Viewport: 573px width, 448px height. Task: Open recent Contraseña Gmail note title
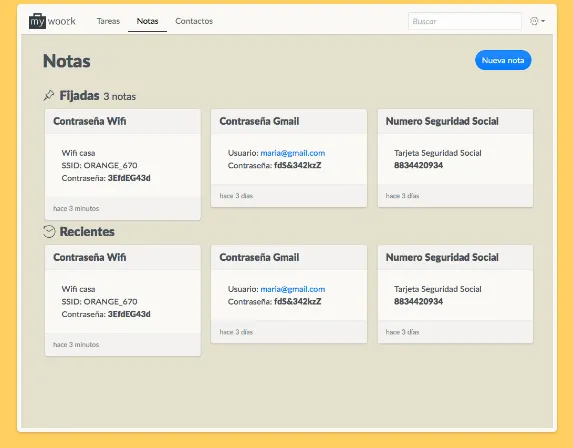259,257
